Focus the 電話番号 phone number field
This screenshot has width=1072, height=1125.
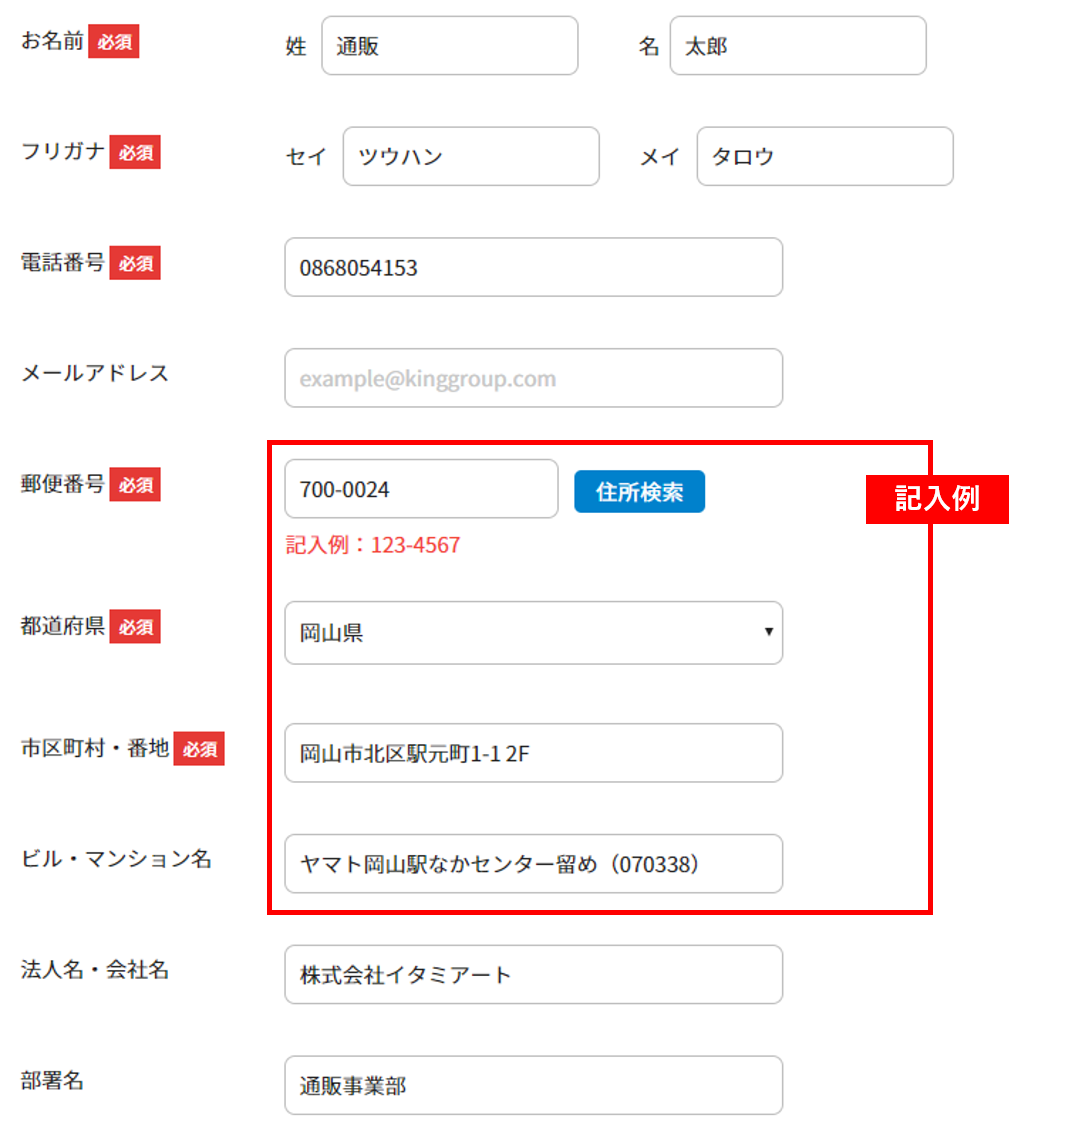(x=533, y=268)
